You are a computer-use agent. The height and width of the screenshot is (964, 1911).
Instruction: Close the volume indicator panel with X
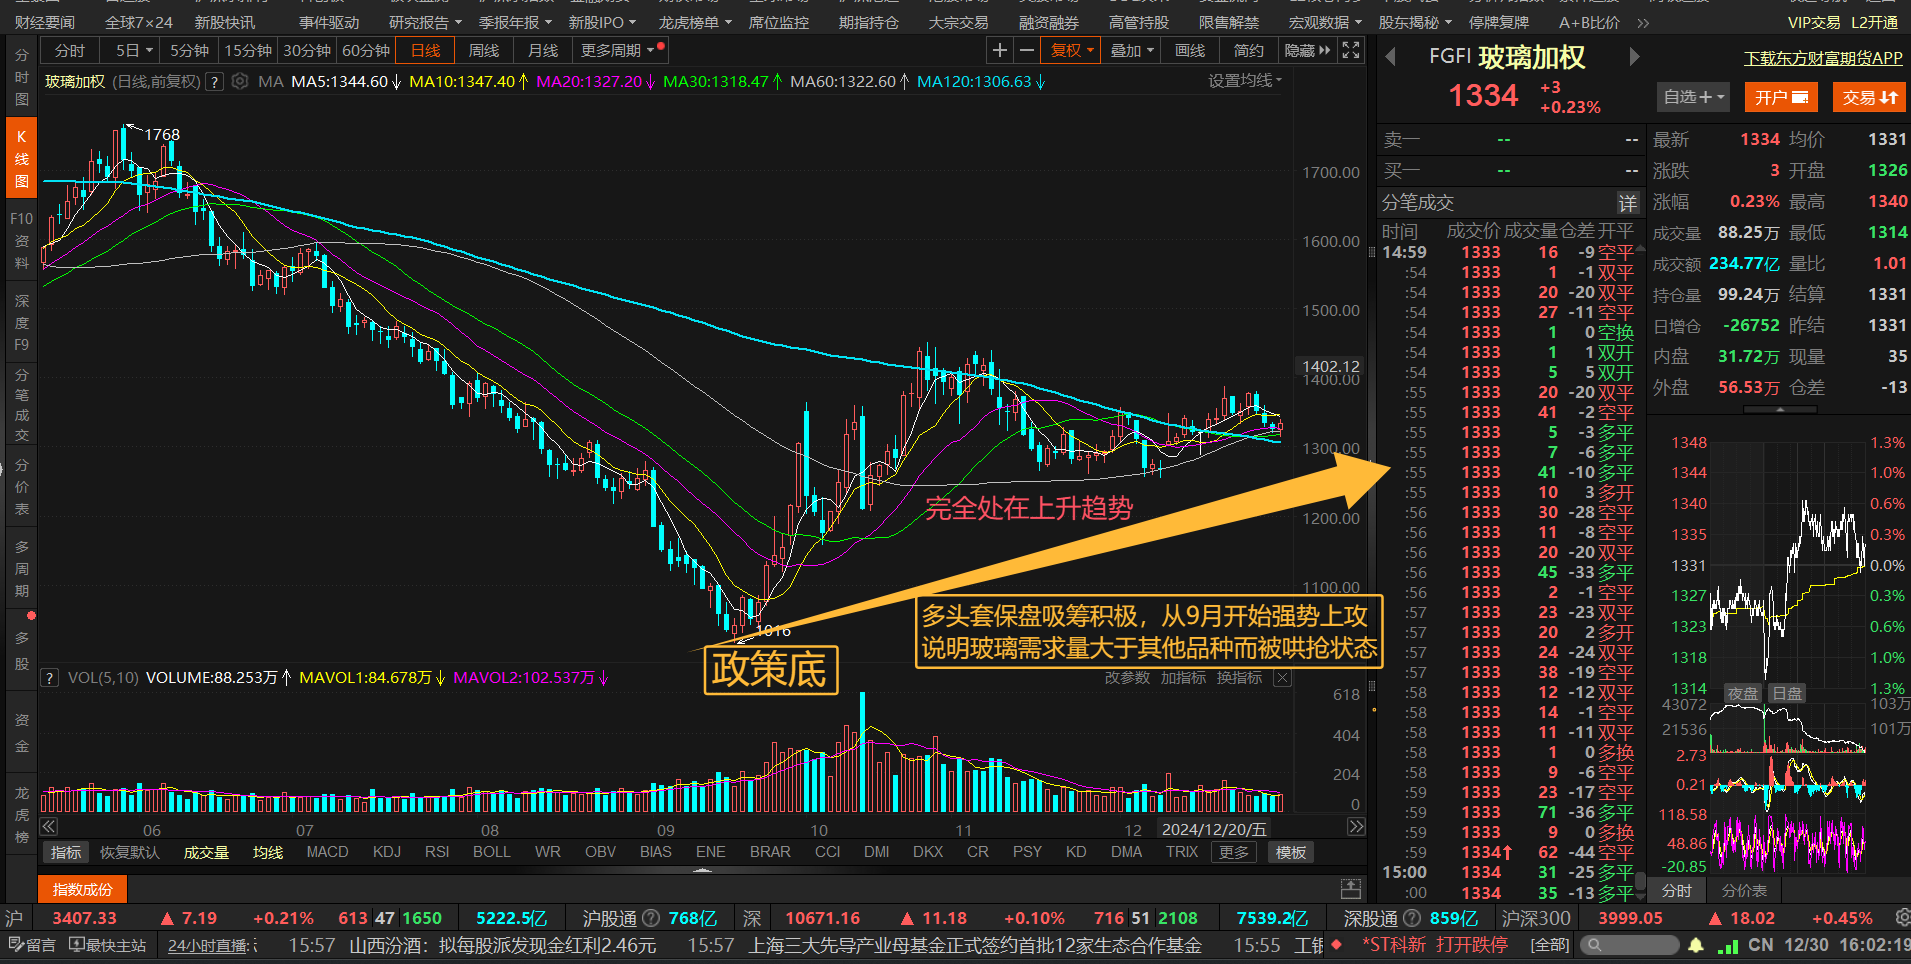coord(1282,678)
